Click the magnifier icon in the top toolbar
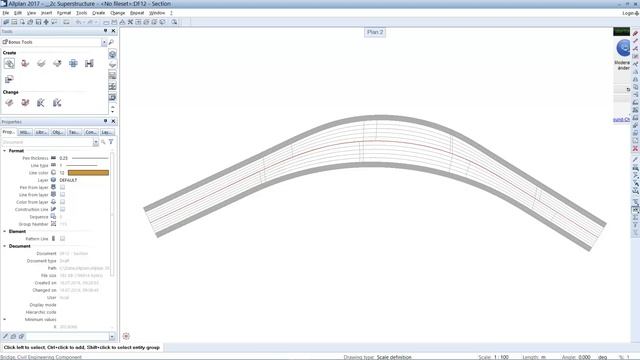The image size is (640, 360). pyautogui.click(x=174, y=22)
